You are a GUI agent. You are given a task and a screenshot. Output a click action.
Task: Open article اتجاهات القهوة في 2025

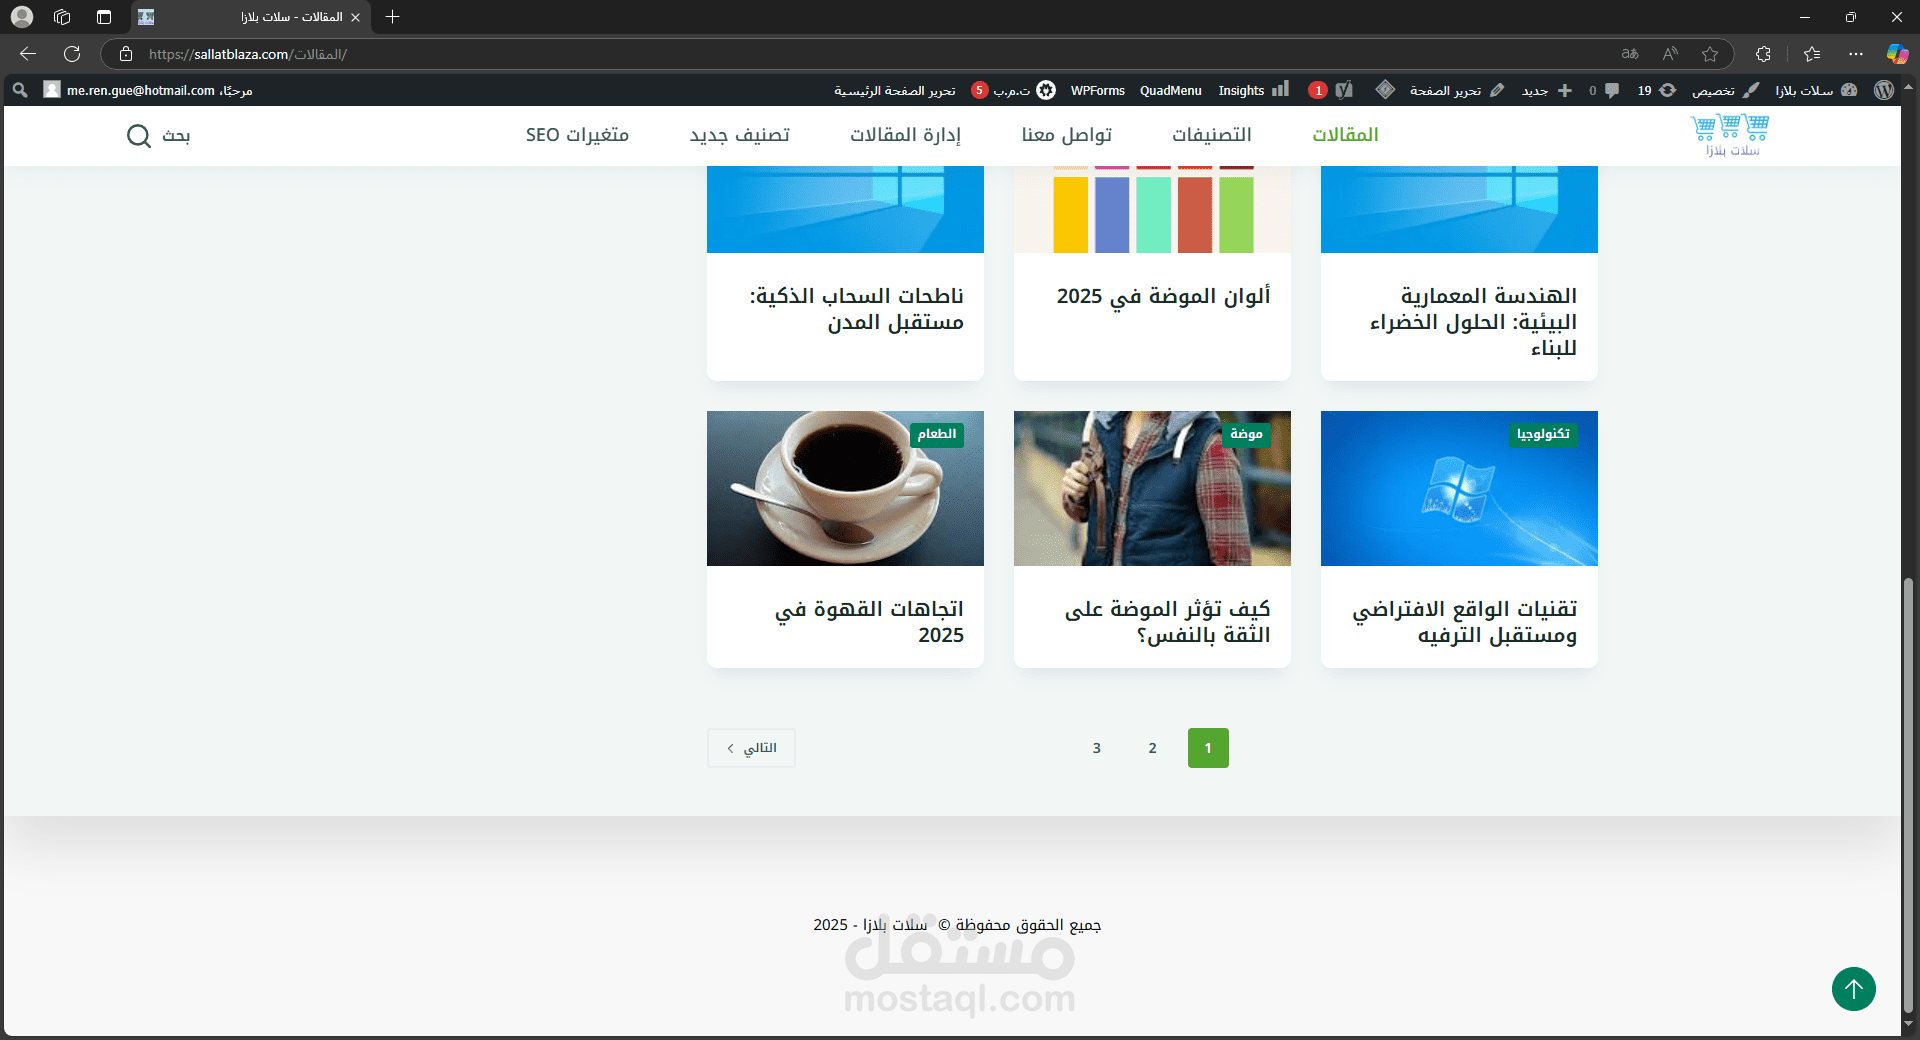[869, 622]
